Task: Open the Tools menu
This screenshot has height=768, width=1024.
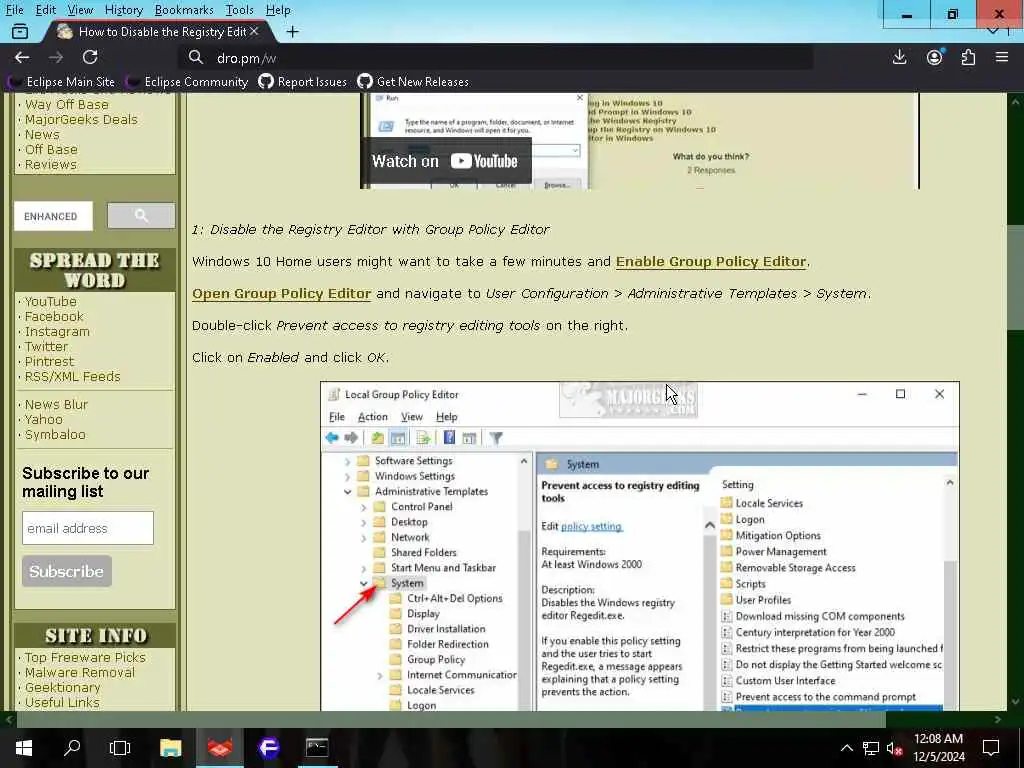Action: pos(240,10)
